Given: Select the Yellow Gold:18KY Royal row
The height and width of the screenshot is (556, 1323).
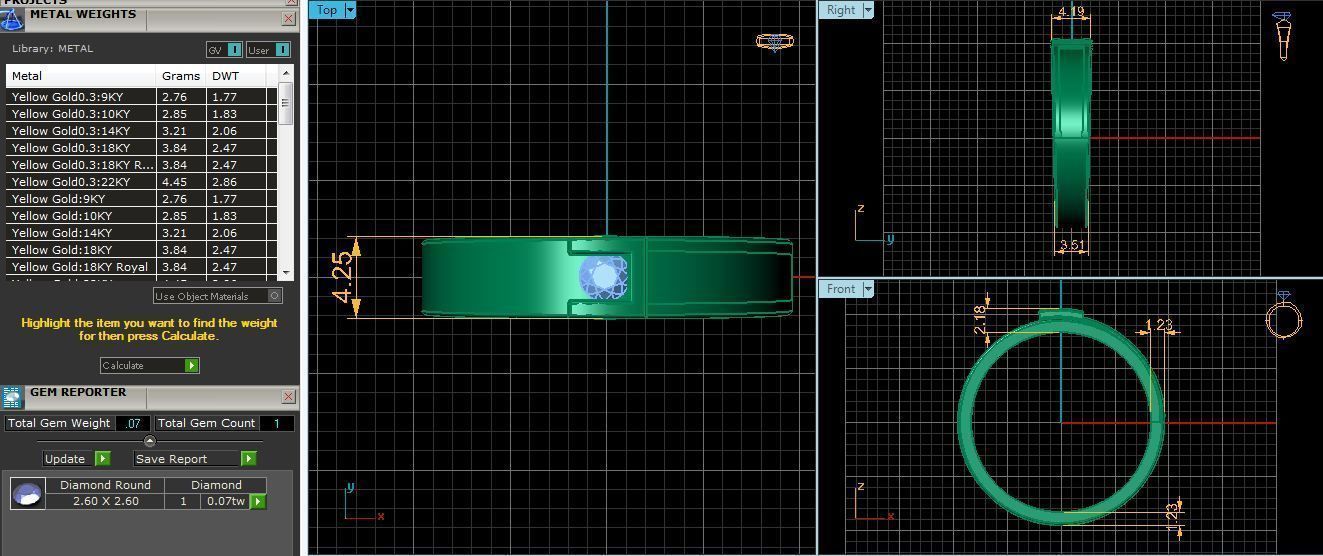Looking at the screenshot, I should point(141,267).
